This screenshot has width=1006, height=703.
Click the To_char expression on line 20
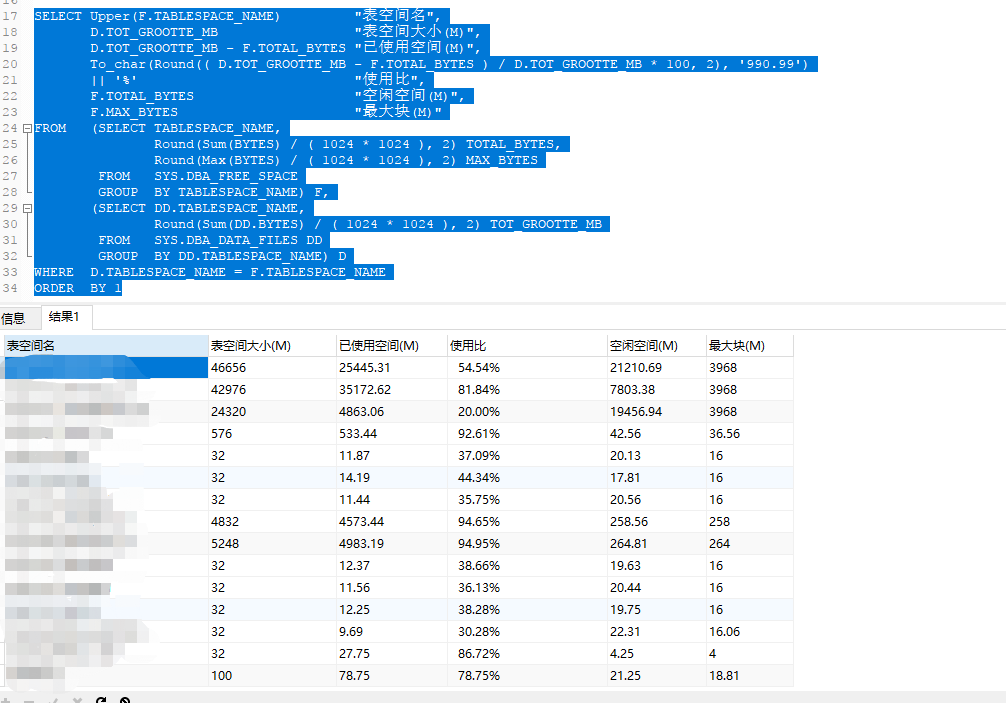[x=449, y=64]
